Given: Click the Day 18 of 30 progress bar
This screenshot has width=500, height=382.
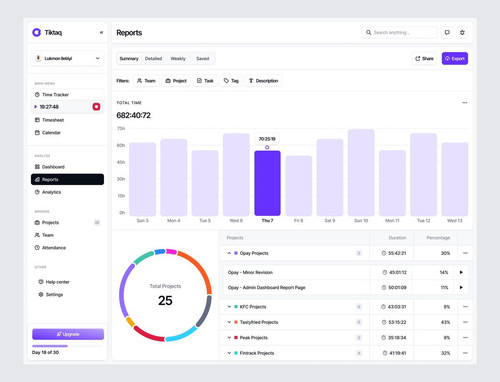Looking at the screenshot, I should click(x=68, y=346).
